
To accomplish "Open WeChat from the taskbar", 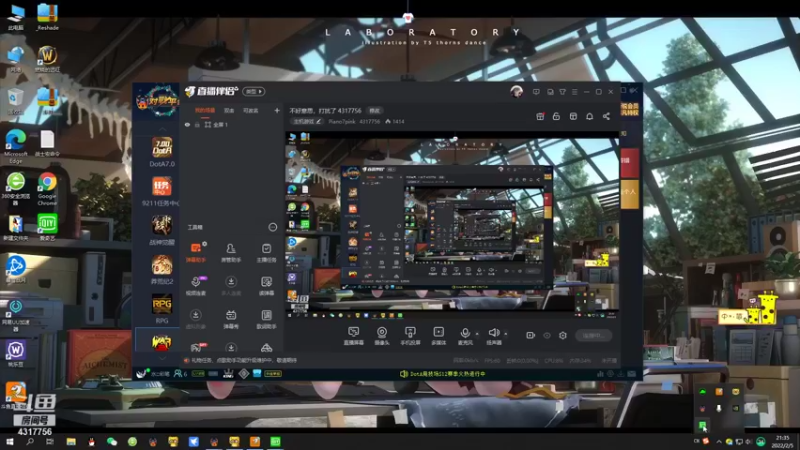I will coord(112,441).
